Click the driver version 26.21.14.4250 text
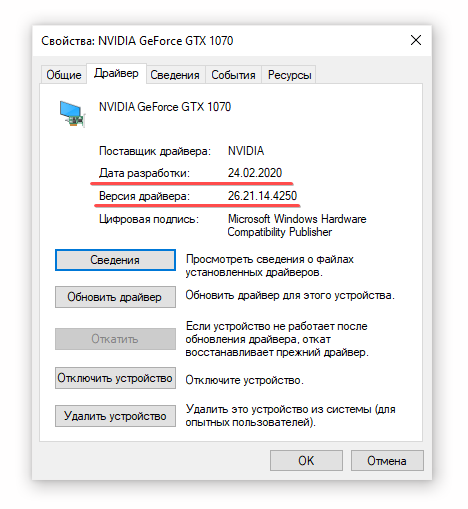Image resolution: width=468 pixels, height=509 pixels. pos(262,196)
